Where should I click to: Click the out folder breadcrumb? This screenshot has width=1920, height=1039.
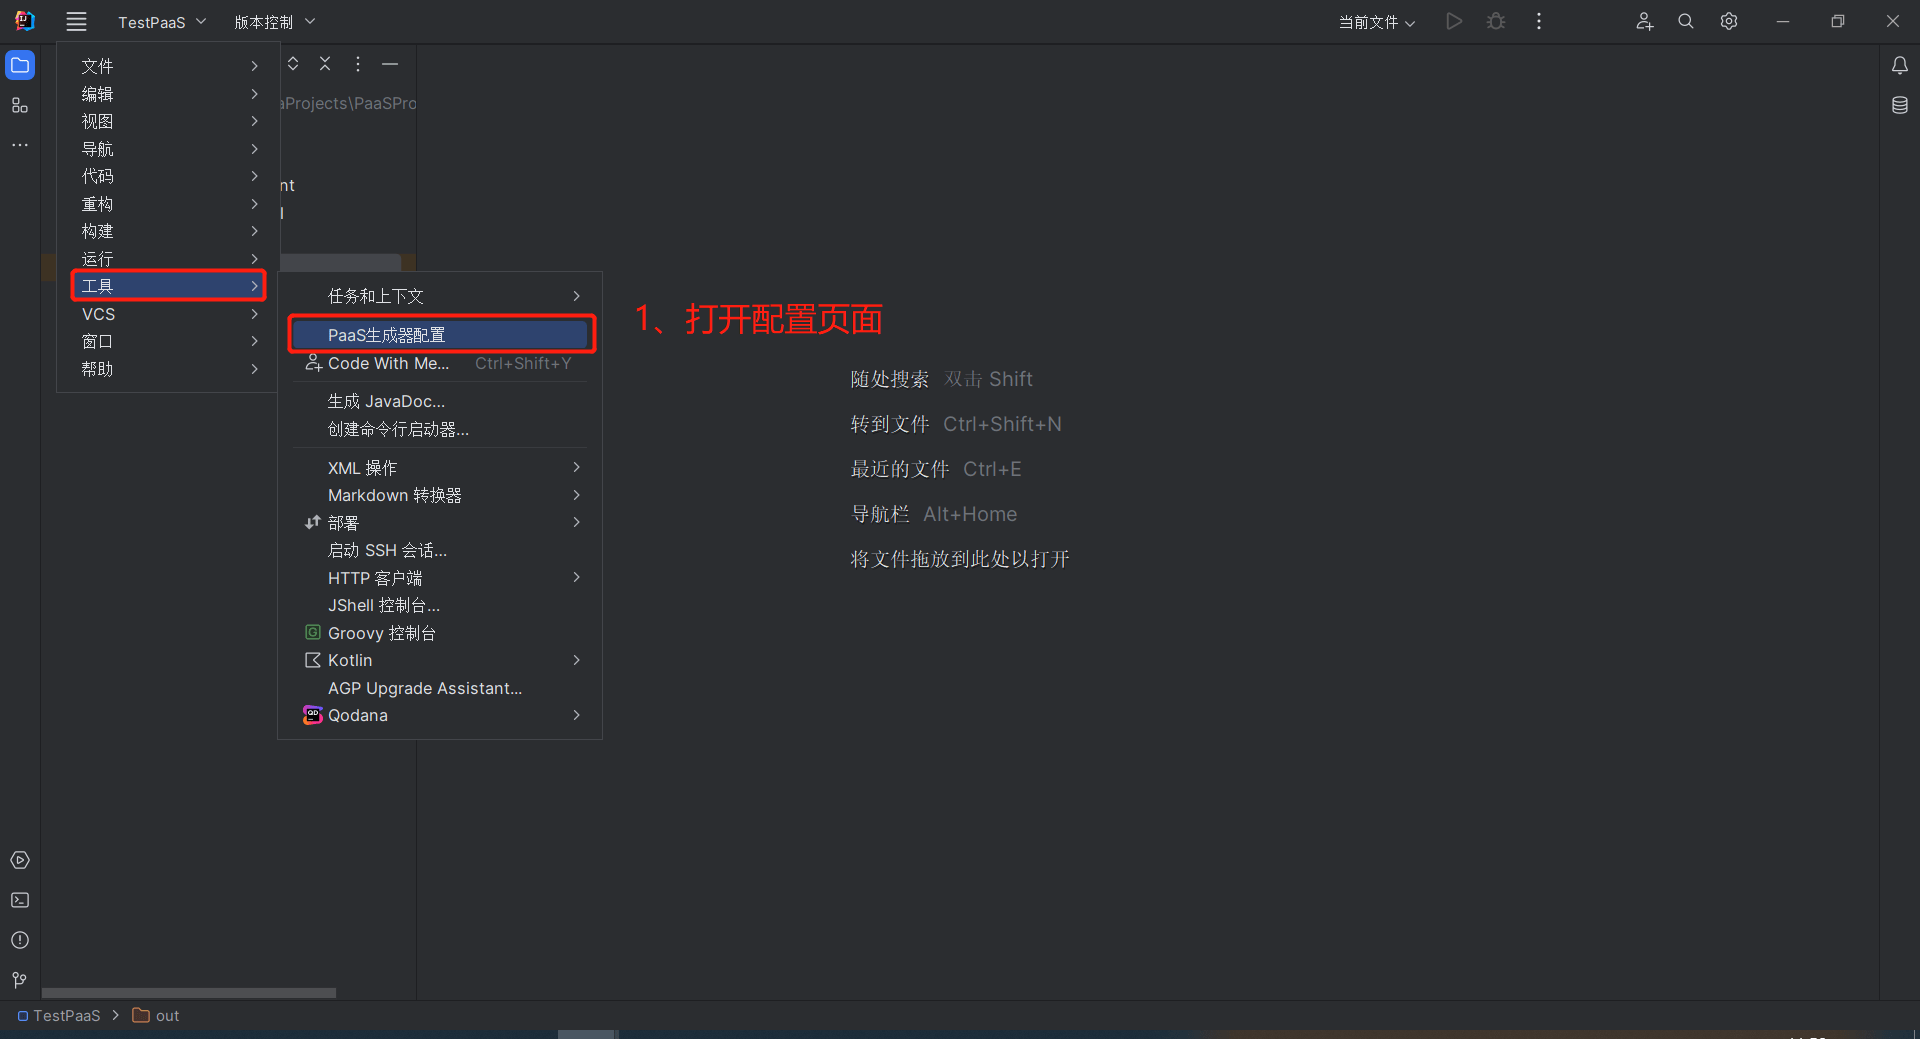click(x=156, y=1016)
